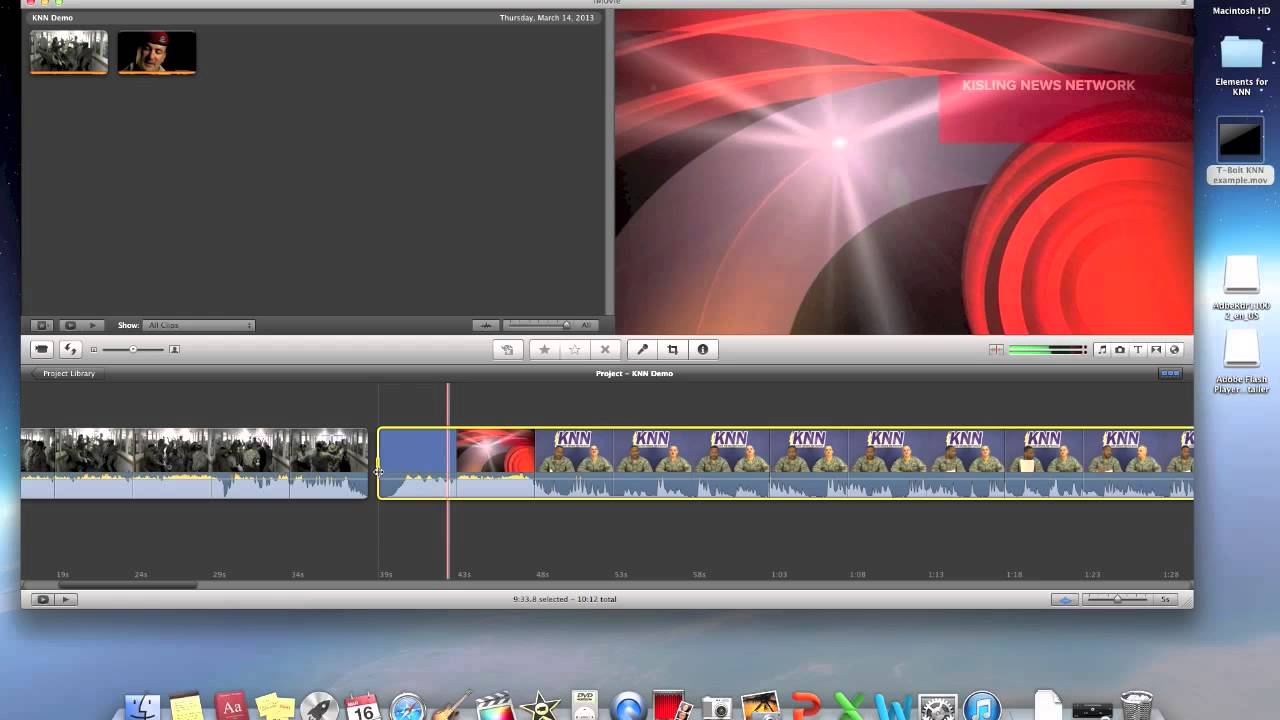Click the red playhead in the timeline

coord(448,480)
